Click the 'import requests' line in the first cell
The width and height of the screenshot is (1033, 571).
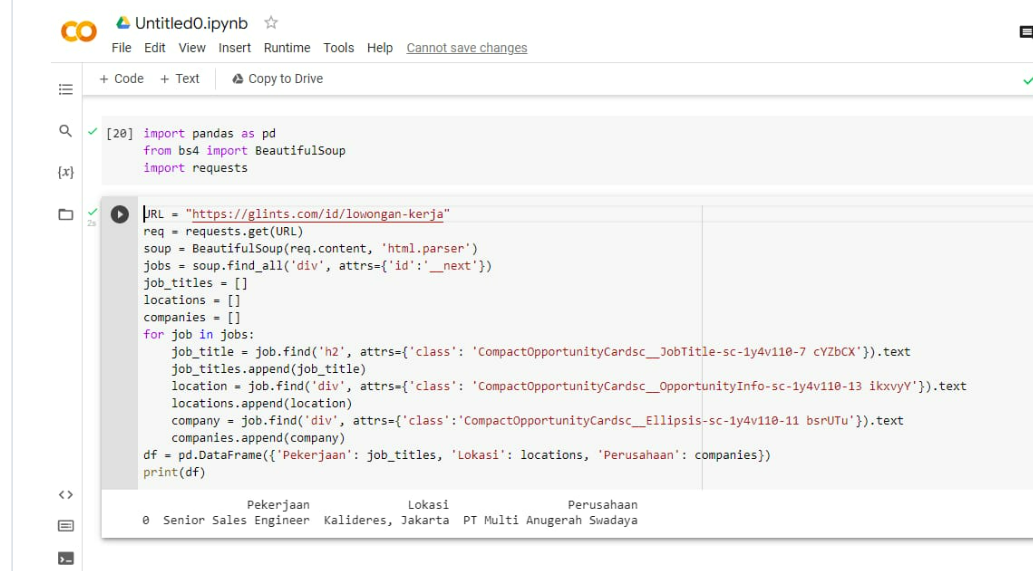tap(196, 168)
